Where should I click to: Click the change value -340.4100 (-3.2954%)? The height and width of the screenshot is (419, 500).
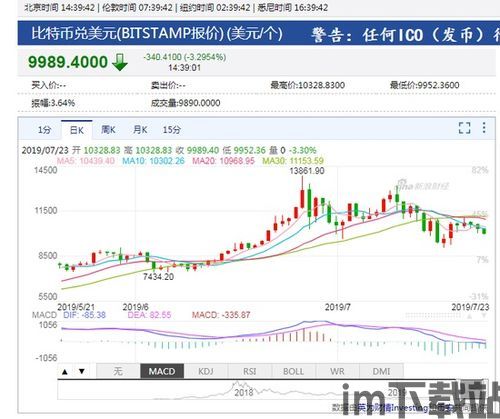pos(185,57)
